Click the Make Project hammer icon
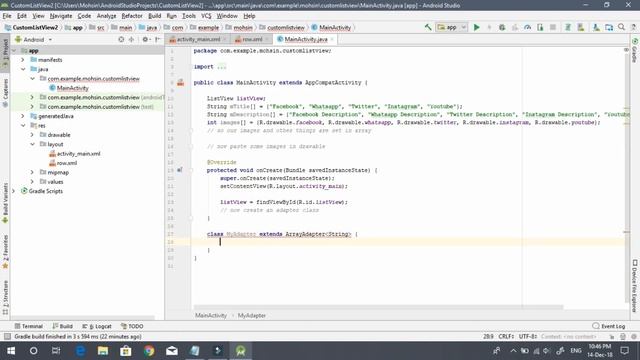 click(x=428, y=27)
